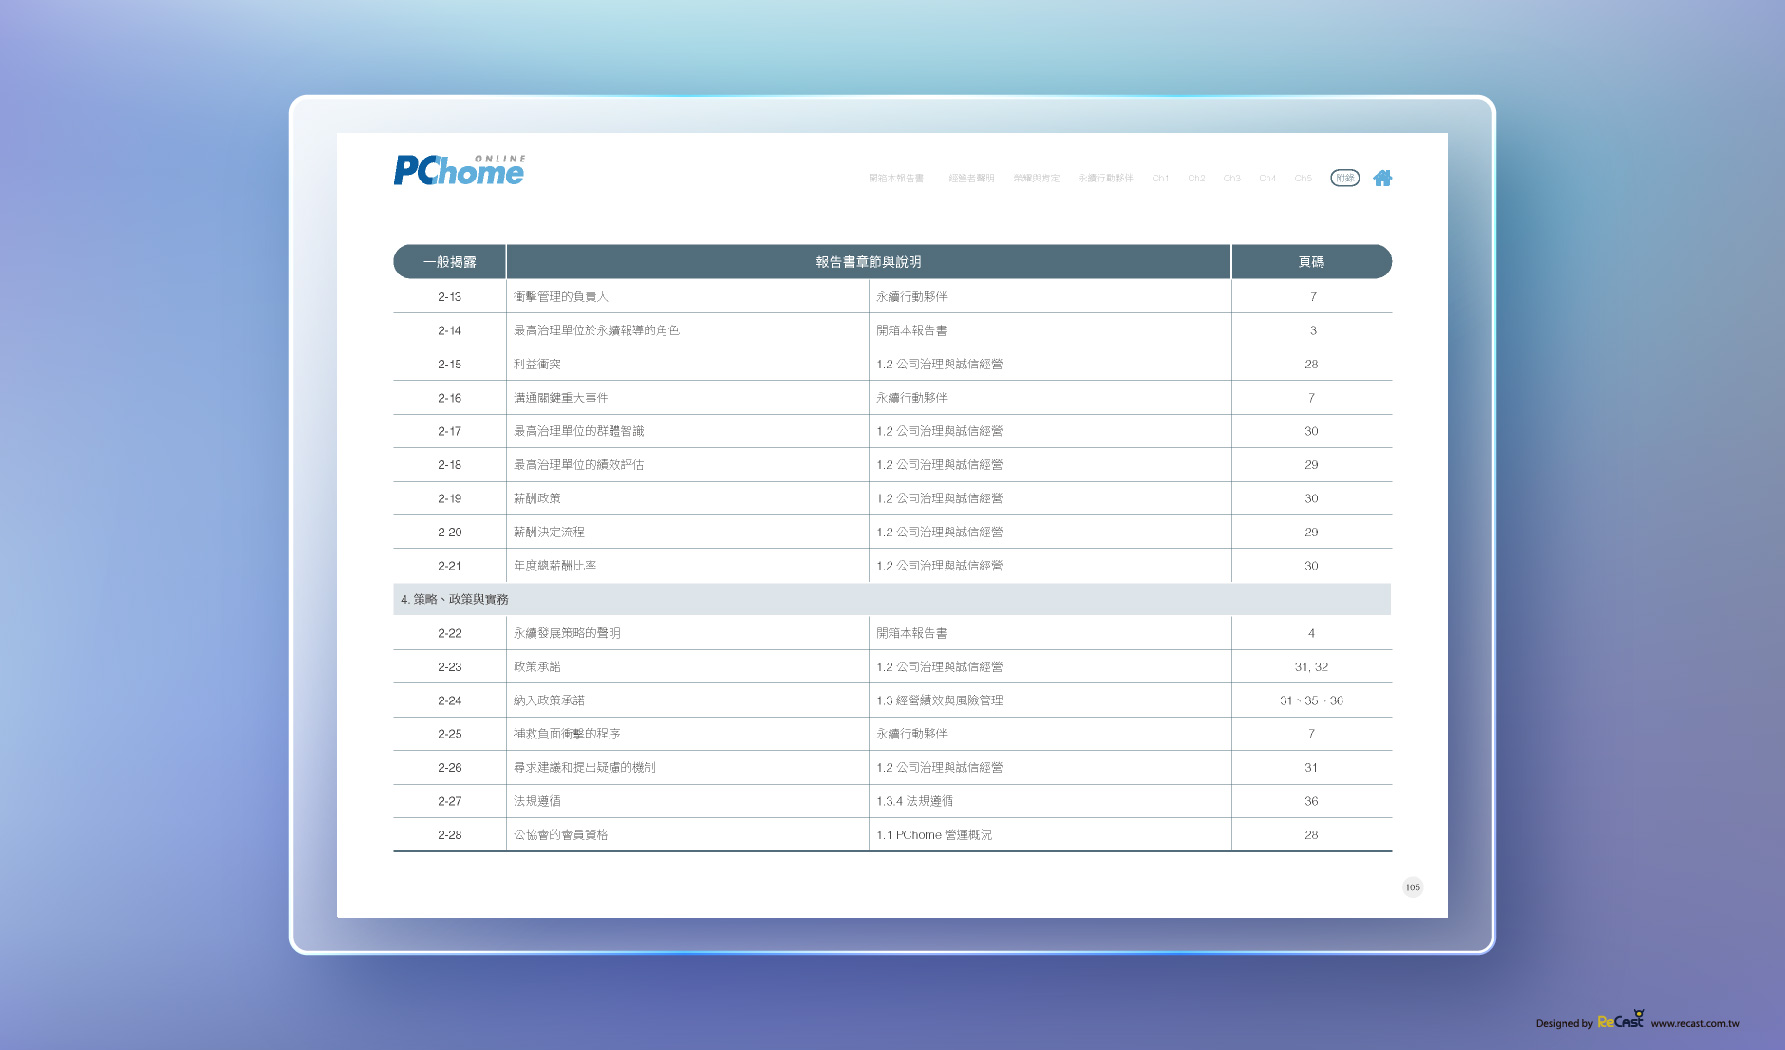Image resolution: width=1785 pixels, height=1050 pixels.
Task: Click page number 36 in row 2-27
Action: [1311, 801]
